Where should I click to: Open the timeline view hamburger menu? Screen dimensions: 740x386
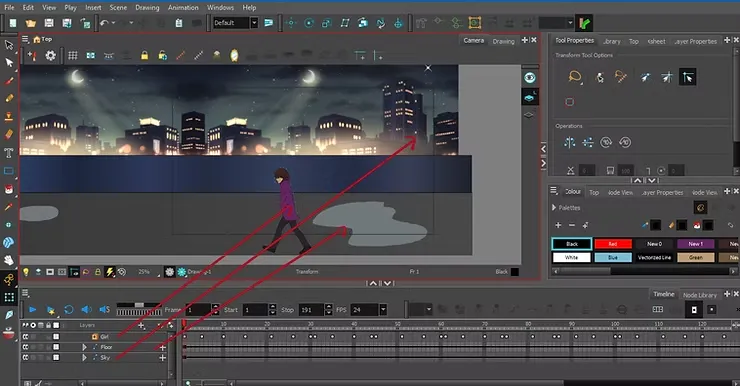tap(25, 293)
